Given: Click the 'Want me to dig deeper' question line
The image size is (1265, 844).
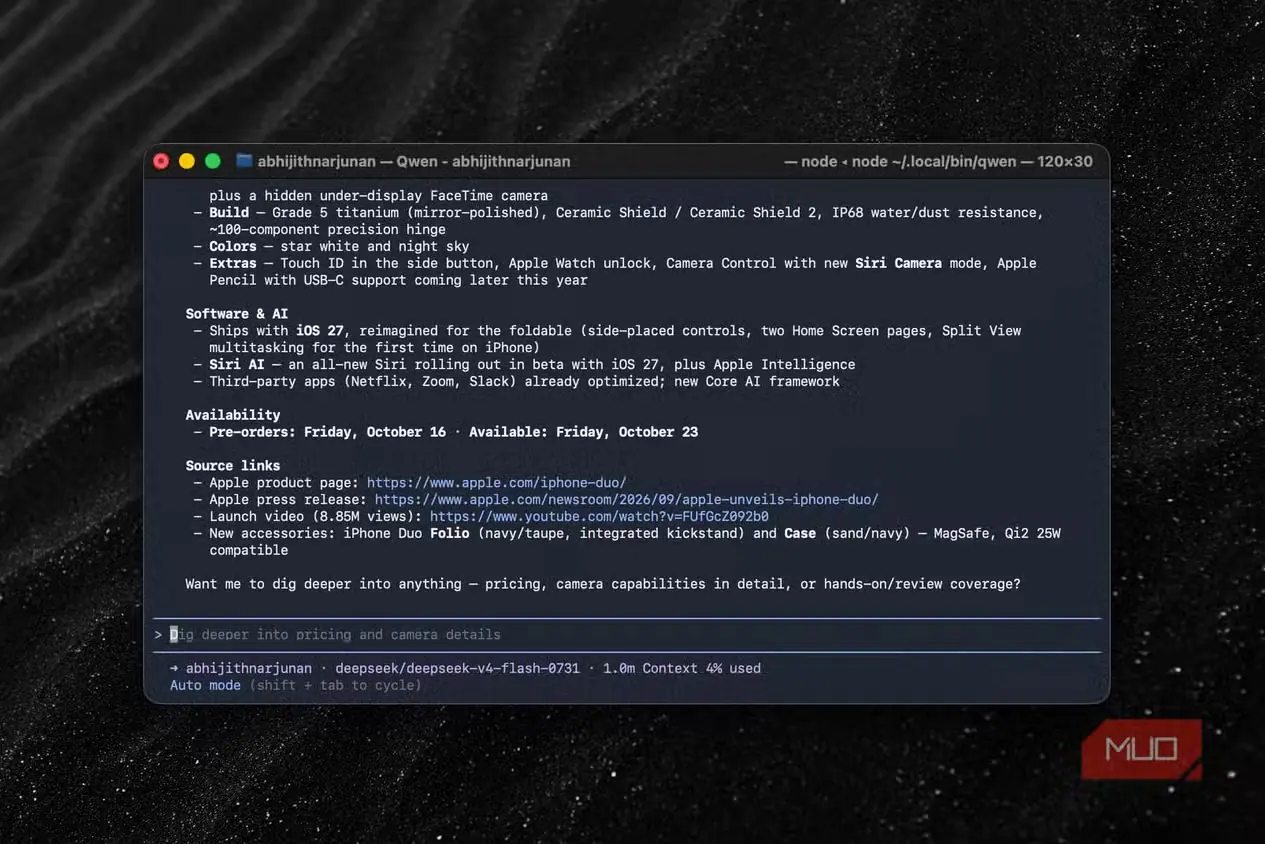Looking at the screenshot, I should [x=603, y=584].
